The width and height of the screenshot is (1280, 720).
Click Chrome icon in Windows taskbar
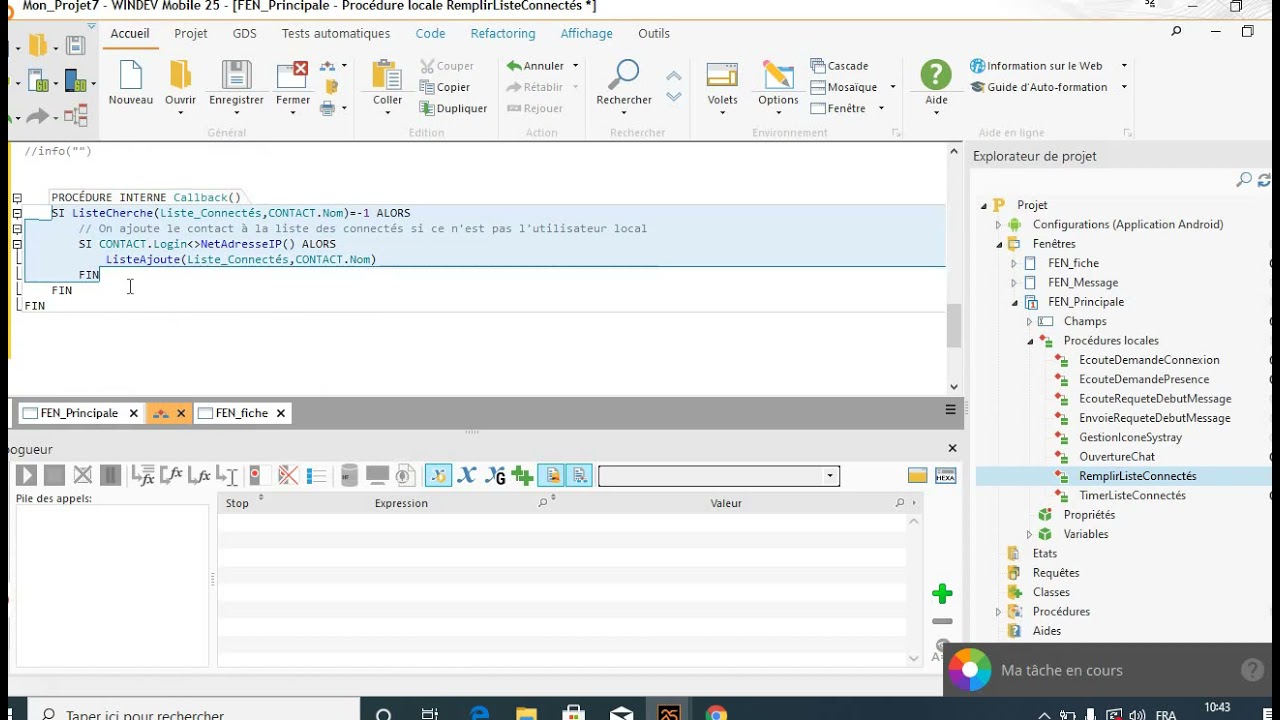click(x=716, y=714)
